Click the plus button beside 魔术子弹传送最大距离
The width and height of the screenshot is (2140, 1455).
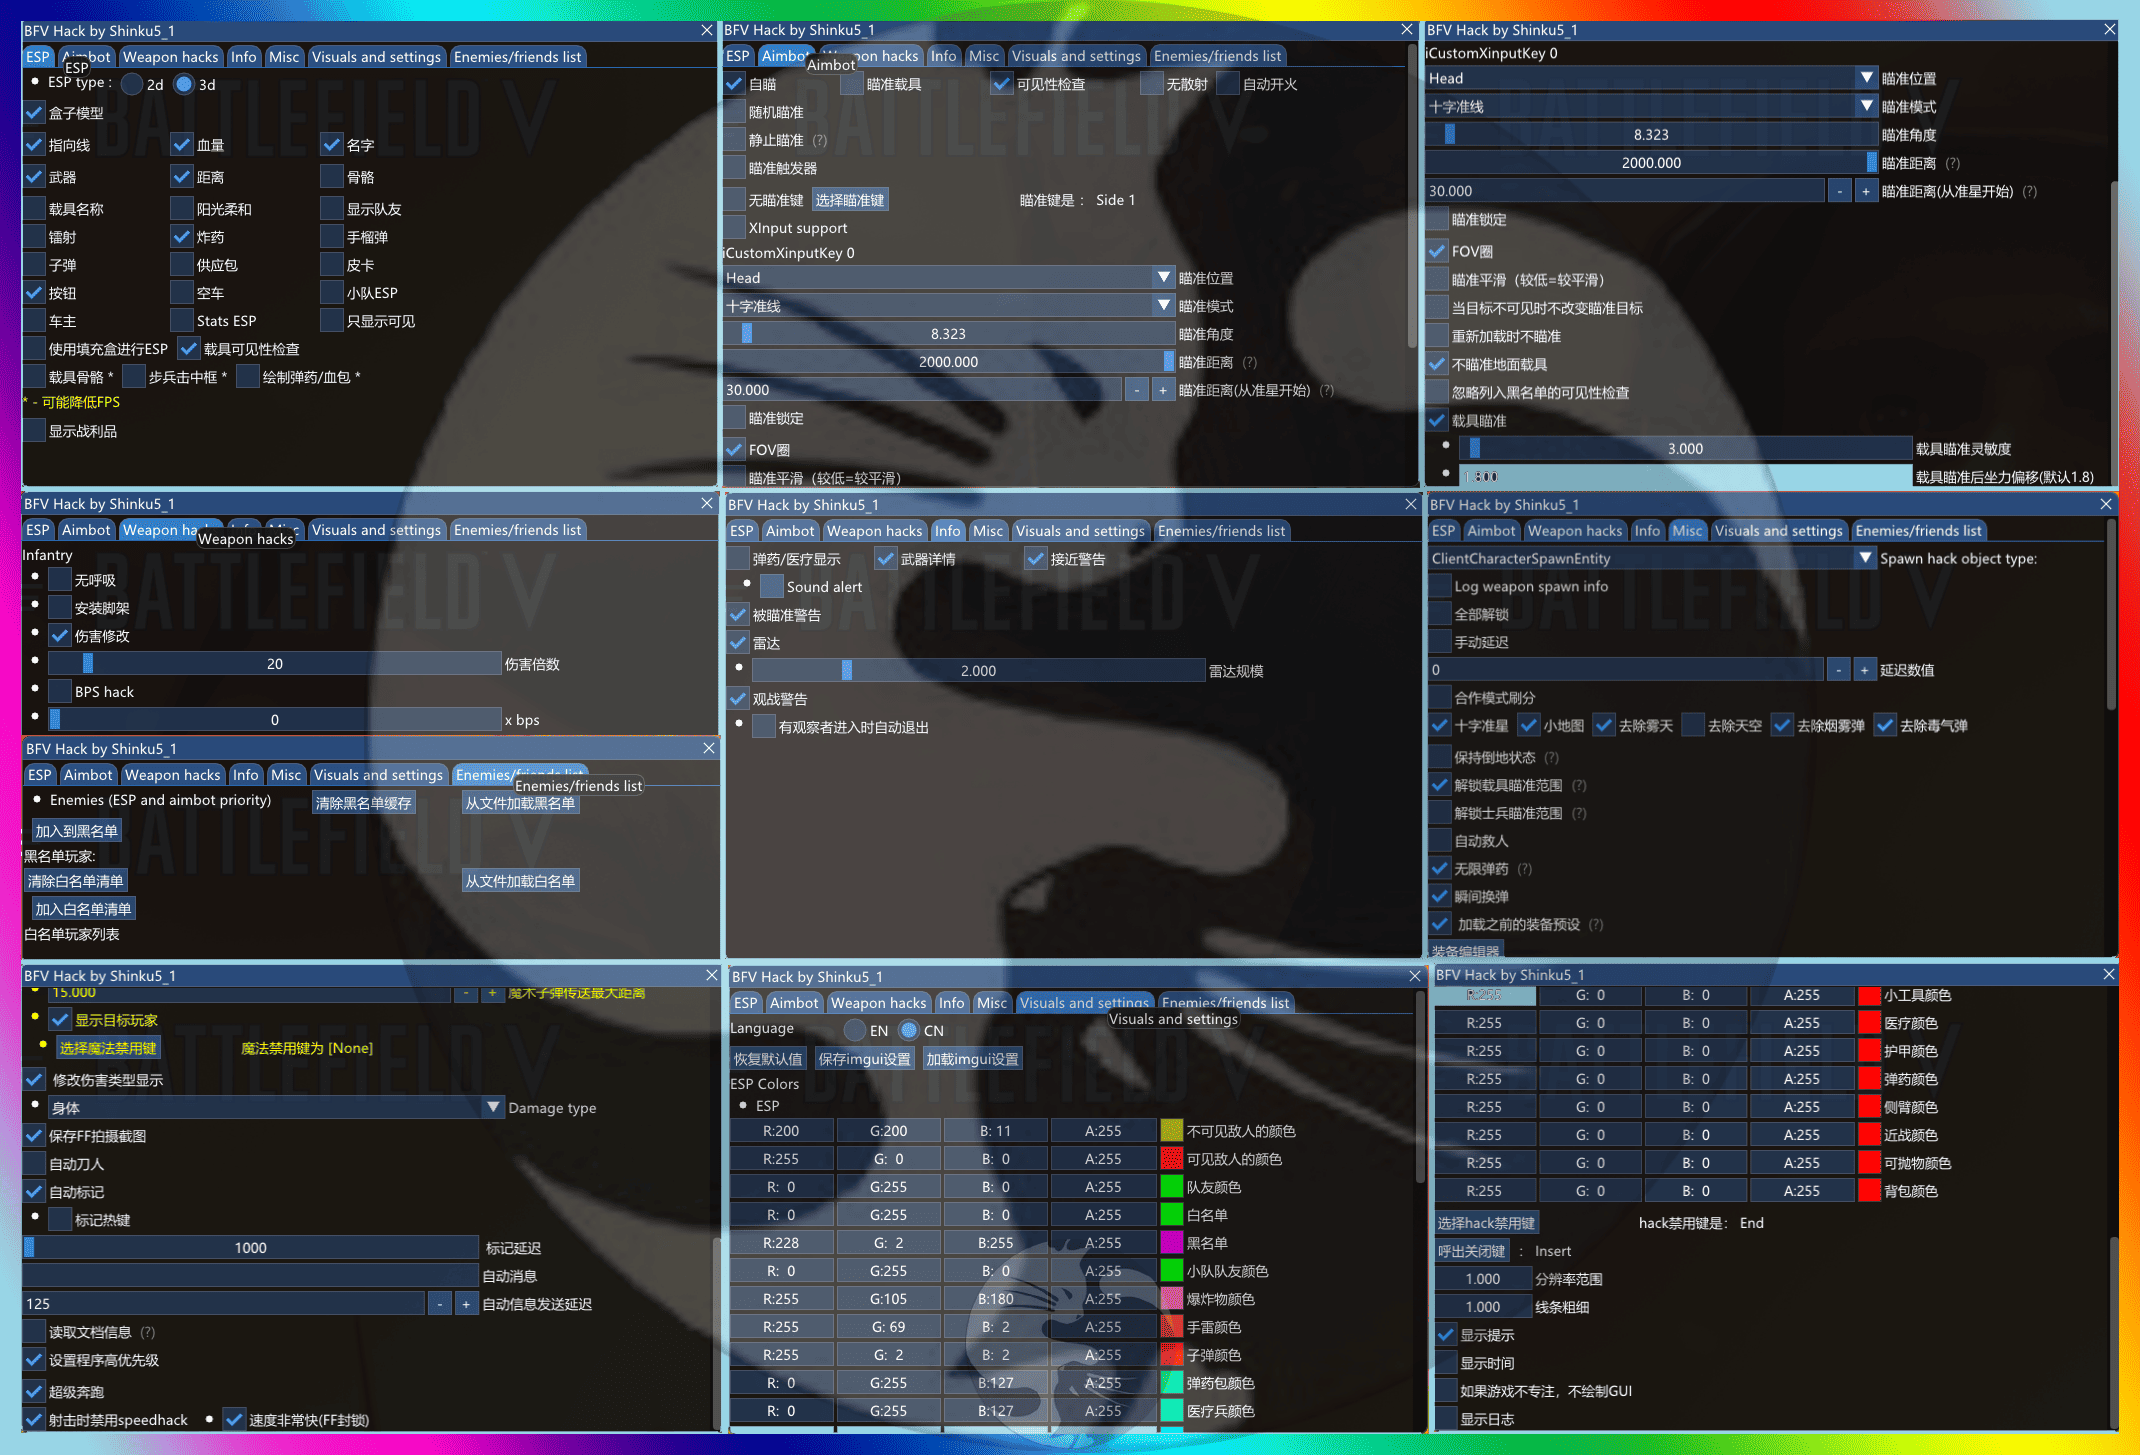pyautogui.click(x=491, y=993)
